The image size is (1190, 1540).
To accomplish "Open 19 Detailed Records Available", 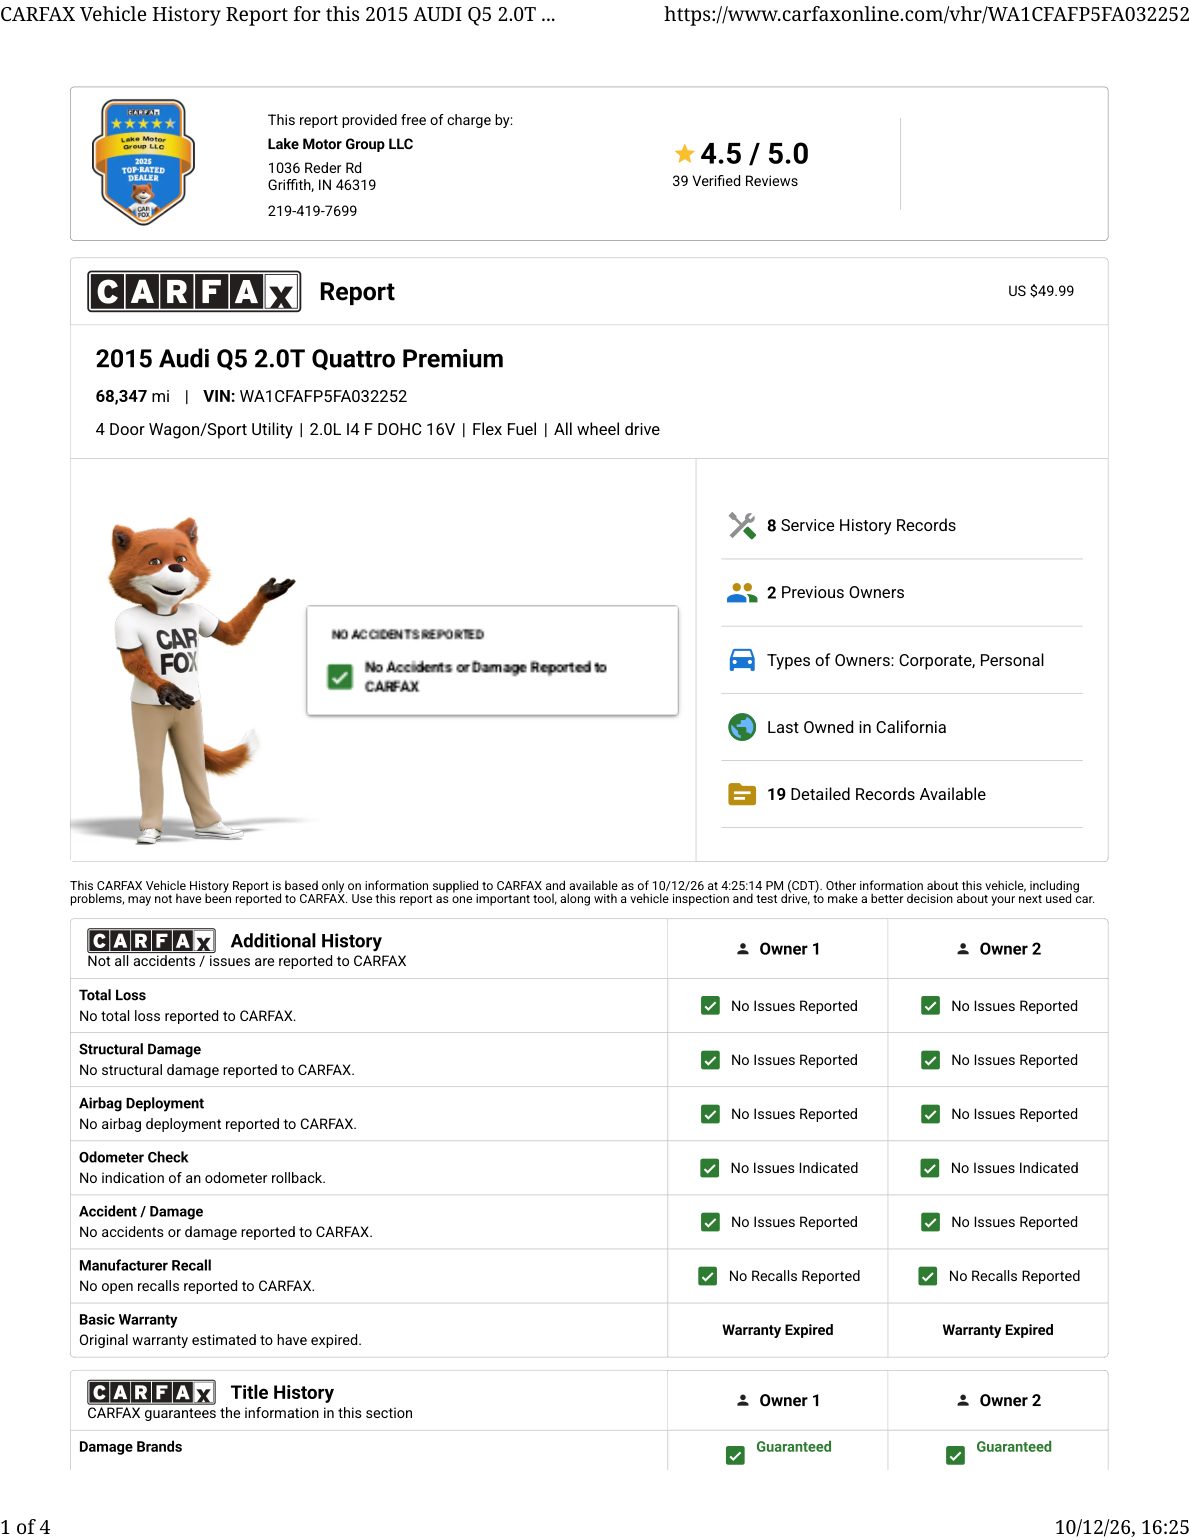I will (876, 795).
